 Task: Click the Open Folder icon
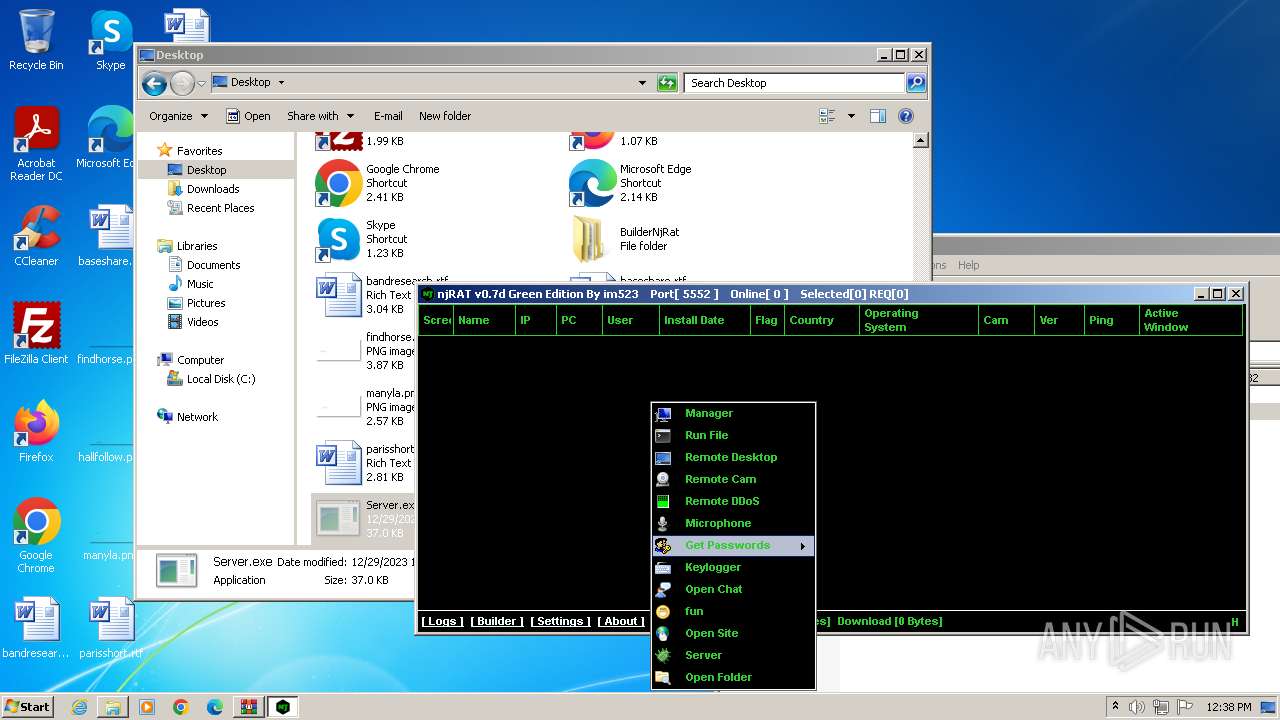pos(663,677)
